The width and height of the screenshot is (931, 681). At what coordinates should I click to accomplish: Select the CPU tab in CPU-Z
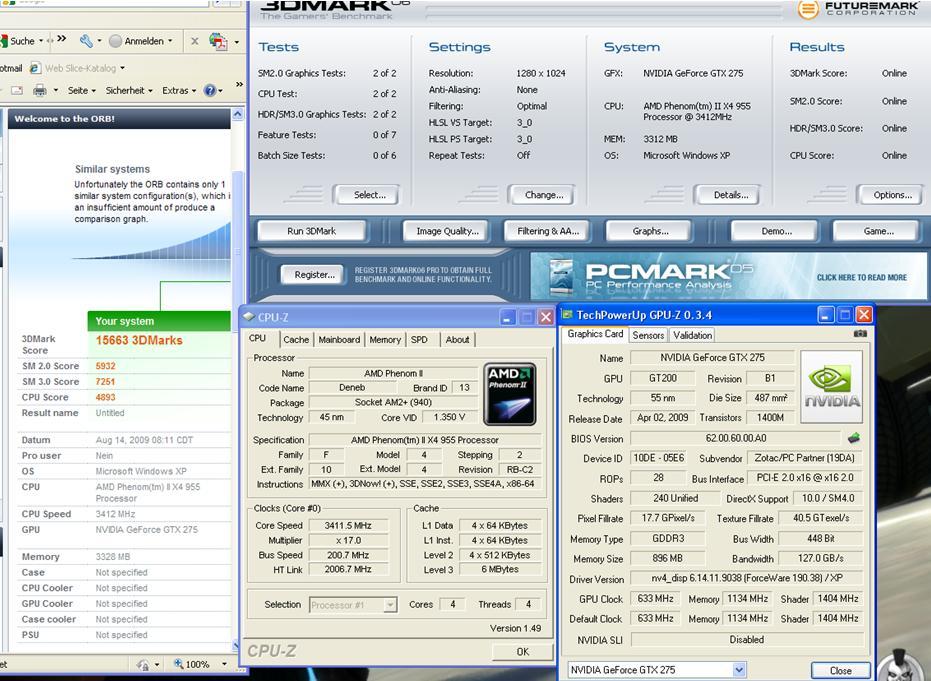[x=258, y=338]
